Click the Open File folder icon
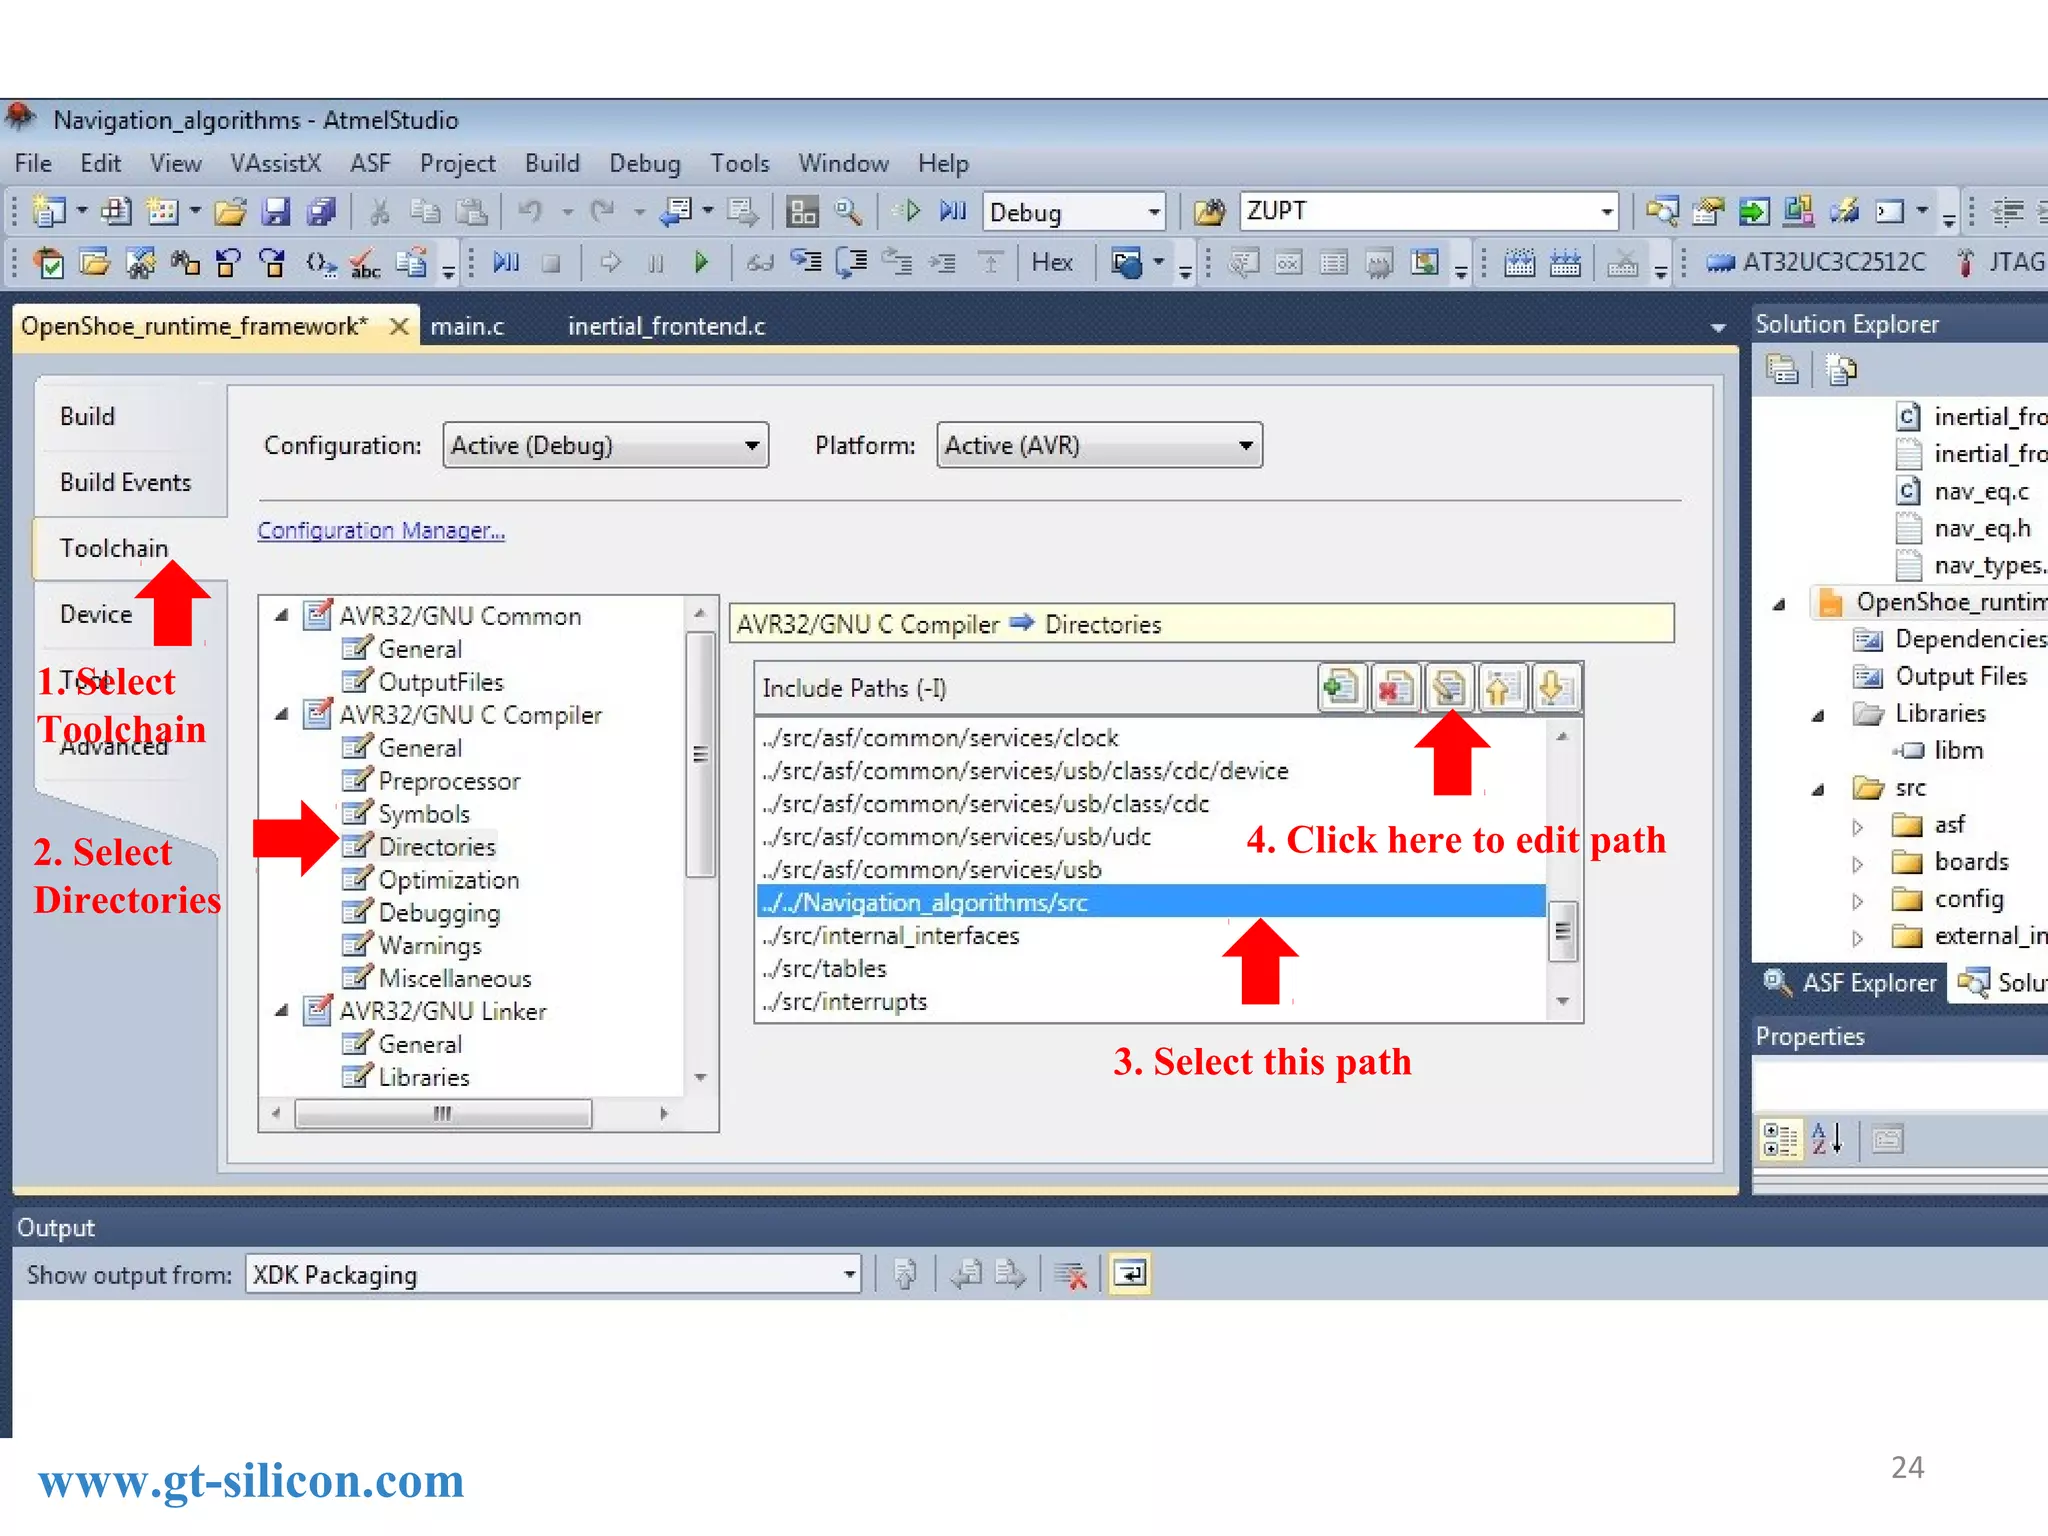The width and height of the screenshot is (2048, 1536). click(230, 211)
